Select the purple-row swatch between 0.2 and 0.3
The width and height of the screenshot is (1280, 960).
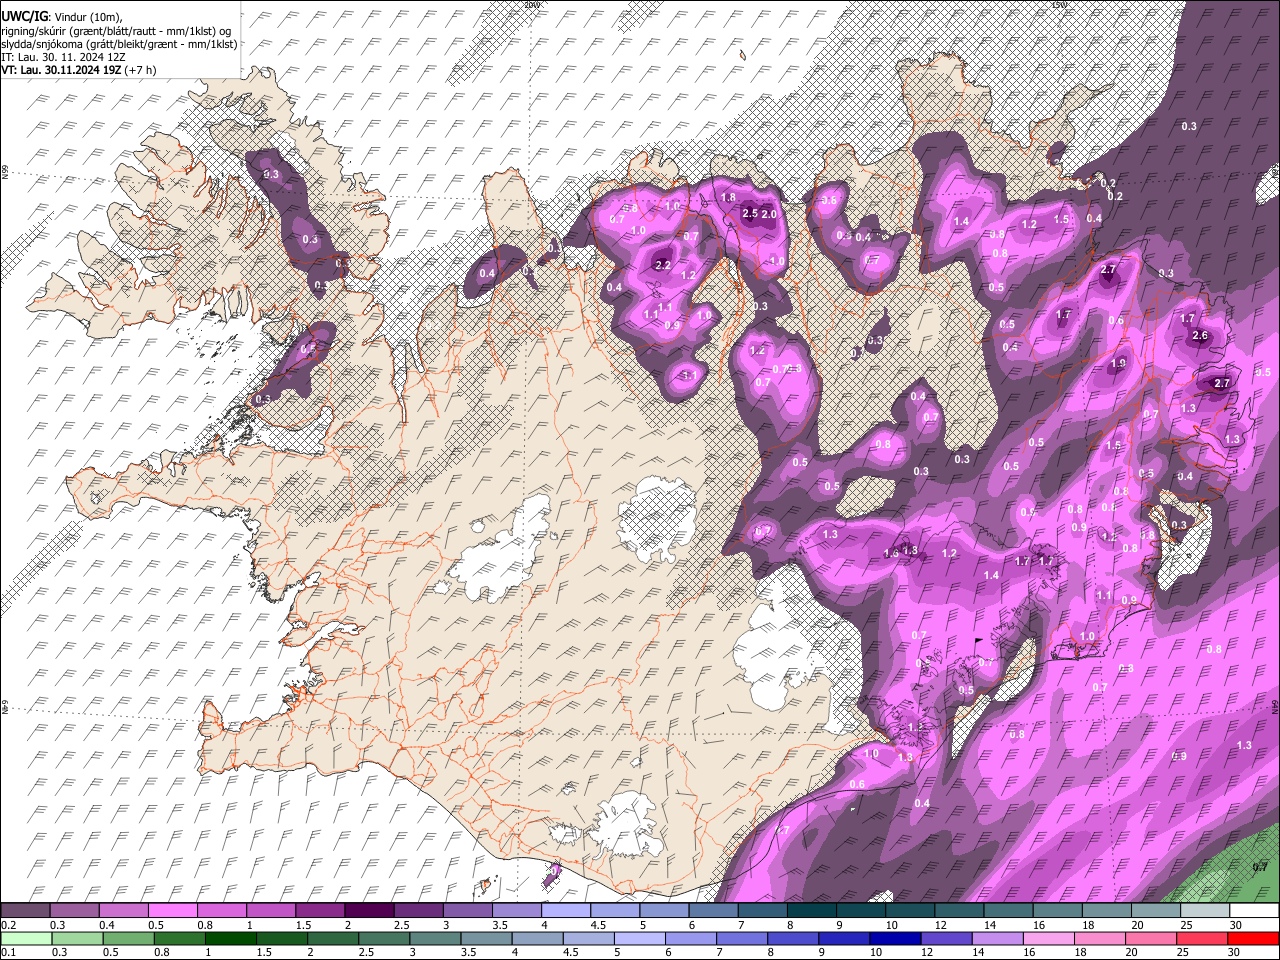[x=25, y=911]
